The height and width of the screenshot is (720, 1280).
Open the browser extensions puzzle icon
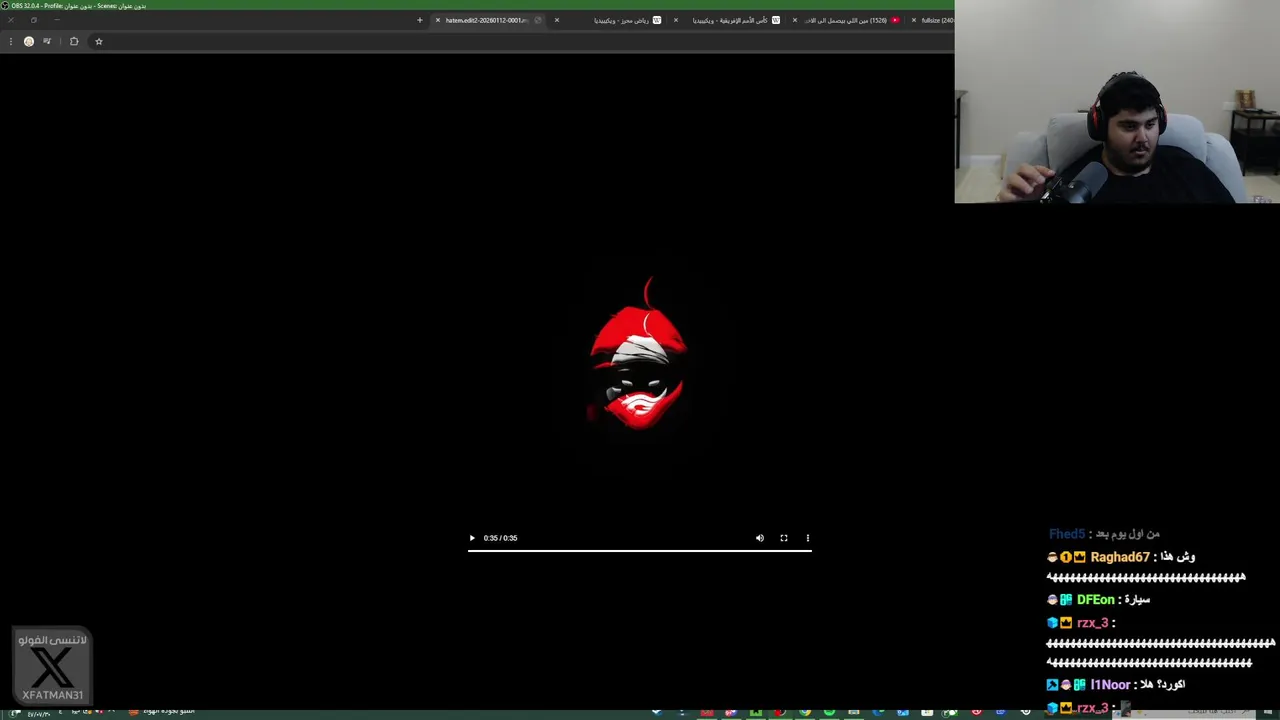click(74, 41)
